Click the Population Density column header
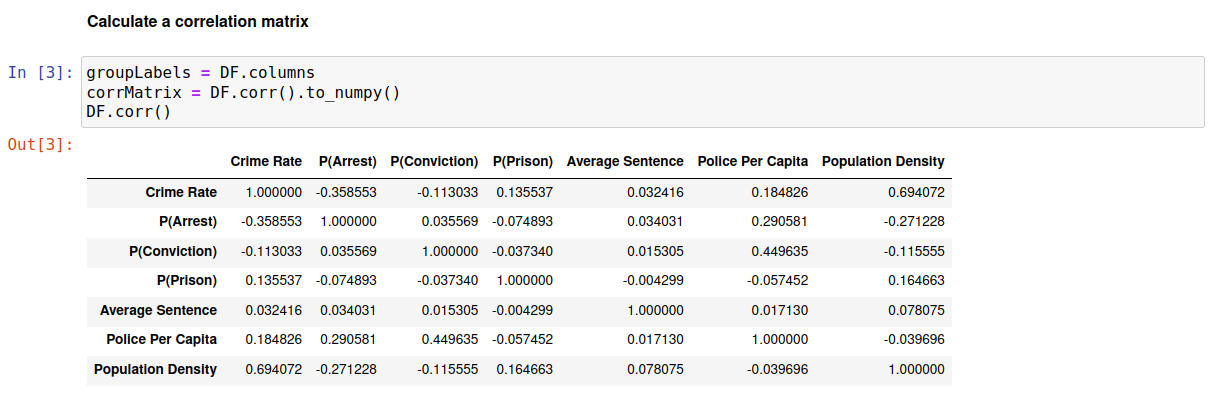Viewport: 1216px width, 398px height. pyautogui.click(x=883, y=161)
